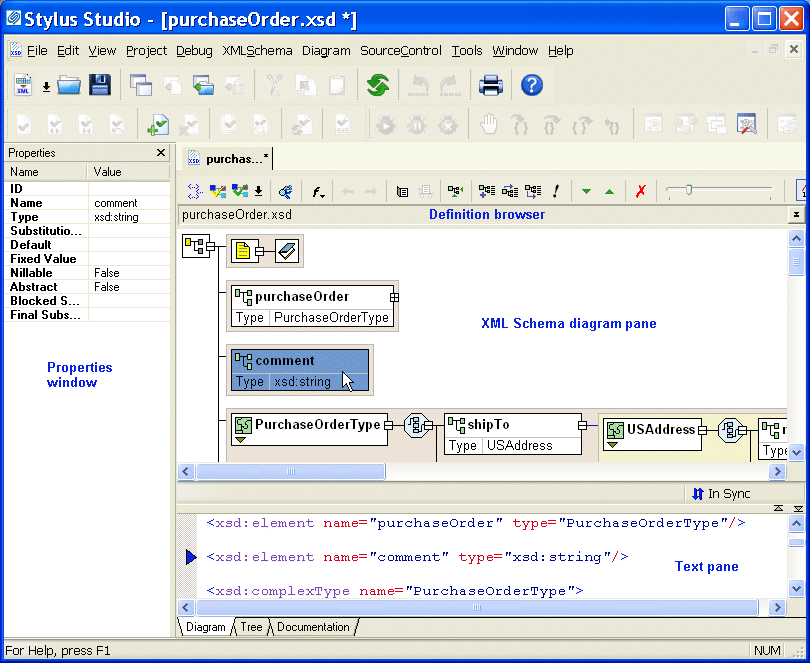Click the red X delete icon above the diagram
The width and height of the screenshot is (810, 663).
pyautogui.click(x=640, y=191)
